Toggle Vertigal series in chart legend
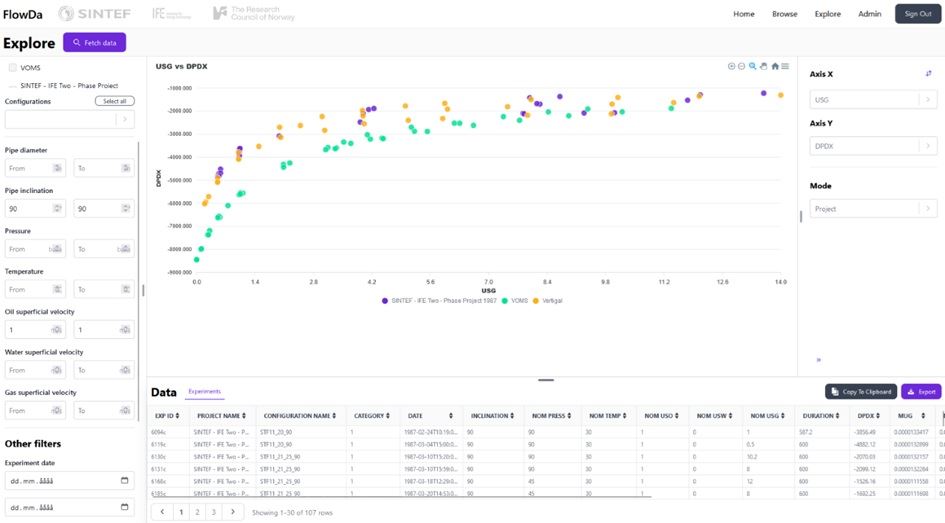 pyautogui.click(x=549, y=300)
